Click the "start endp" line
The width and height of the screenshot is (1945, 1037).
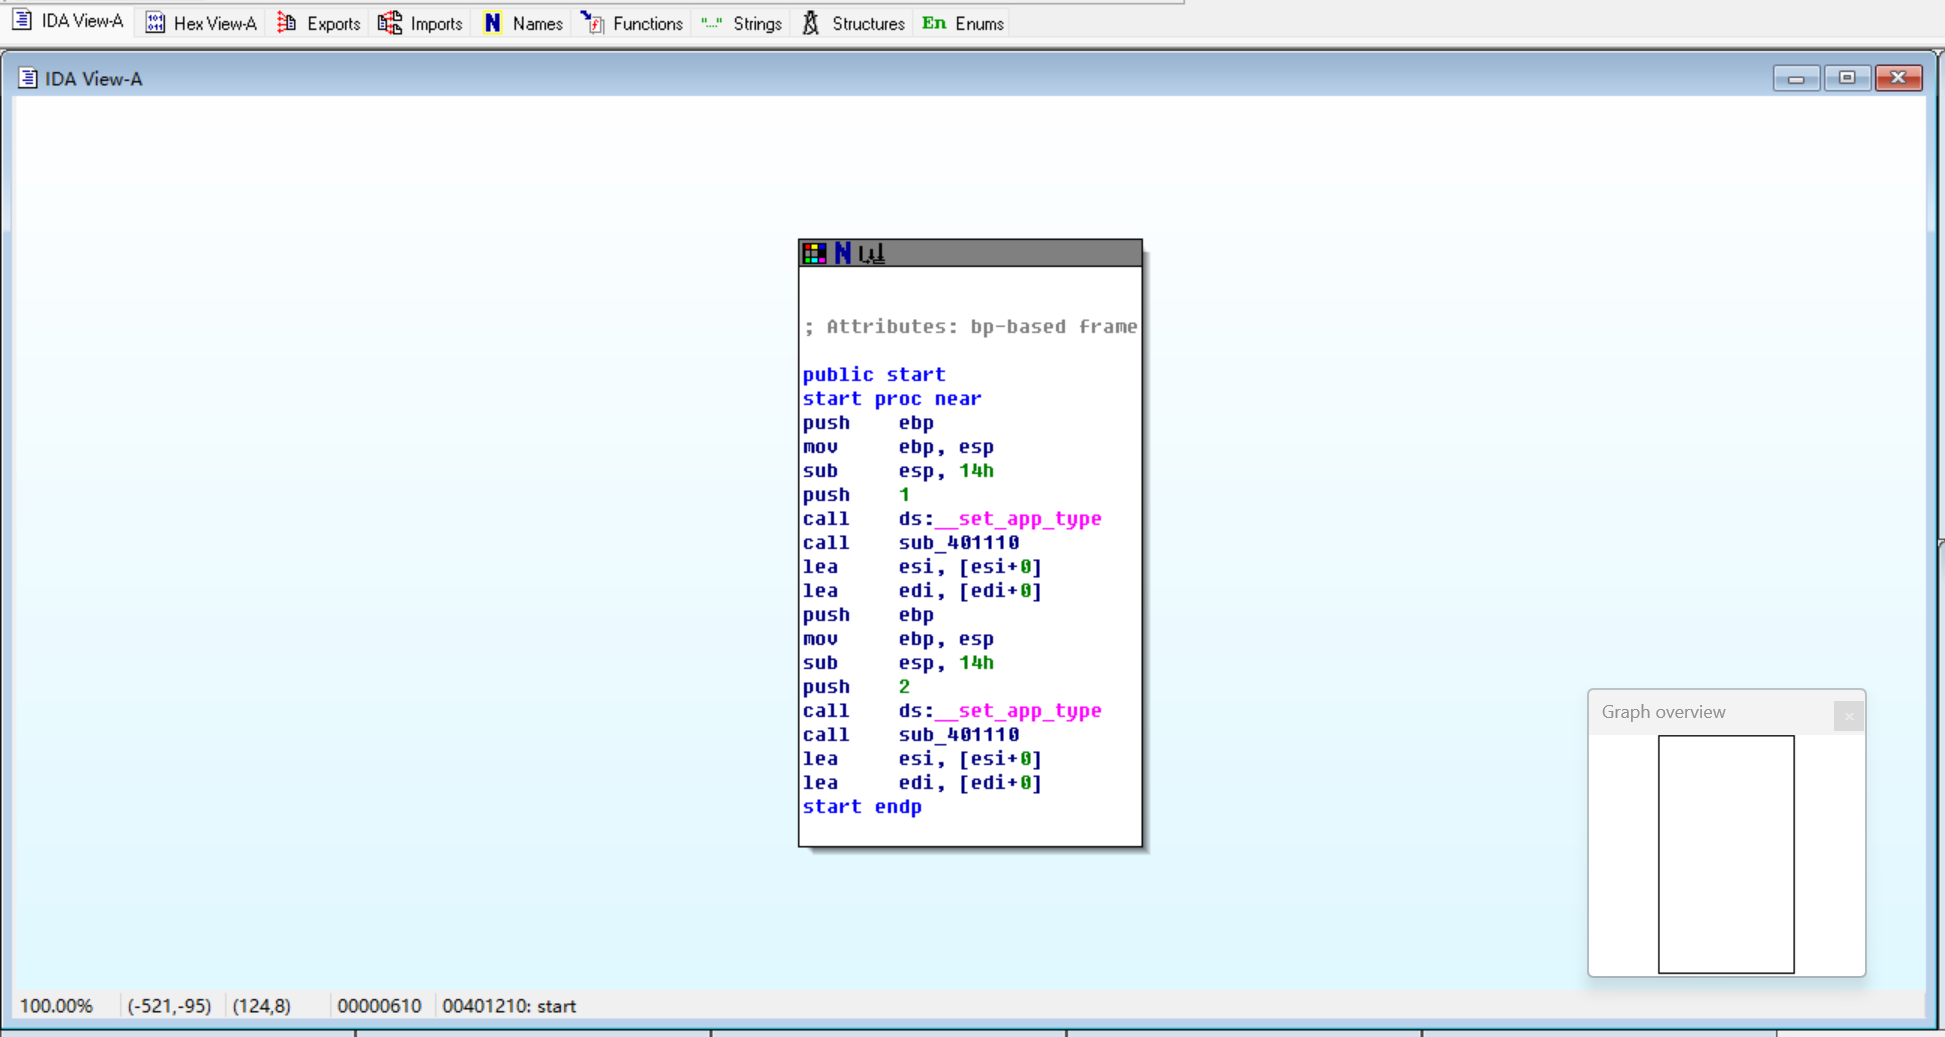[x=862, y=807]
